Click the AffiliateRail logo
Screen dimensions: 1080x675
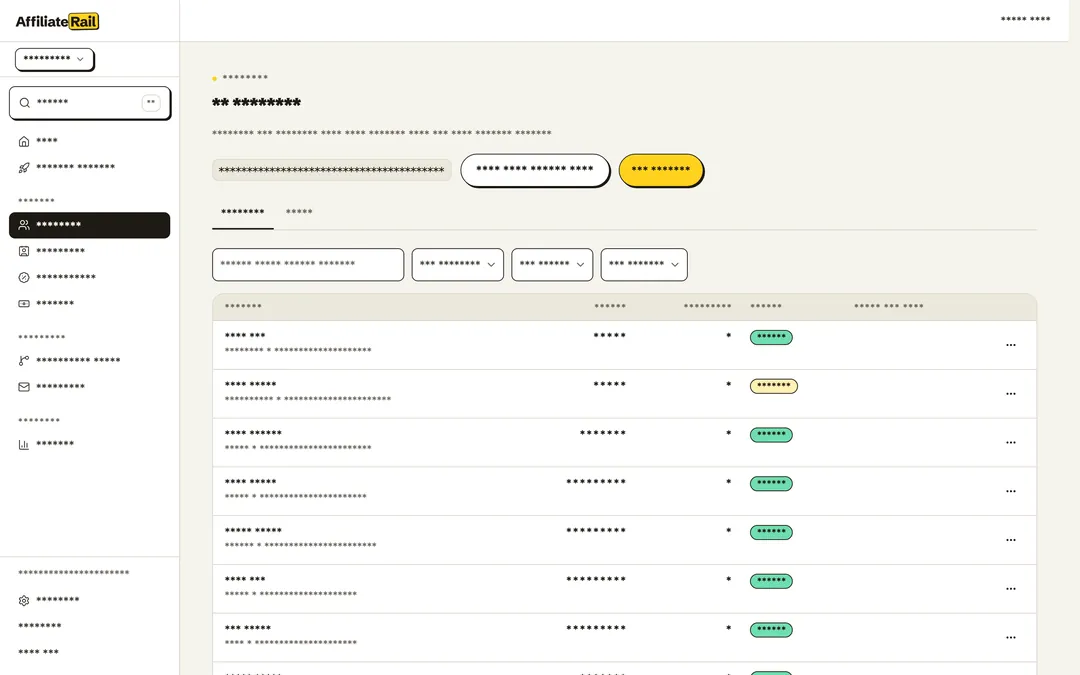click(x=57, y=21)
